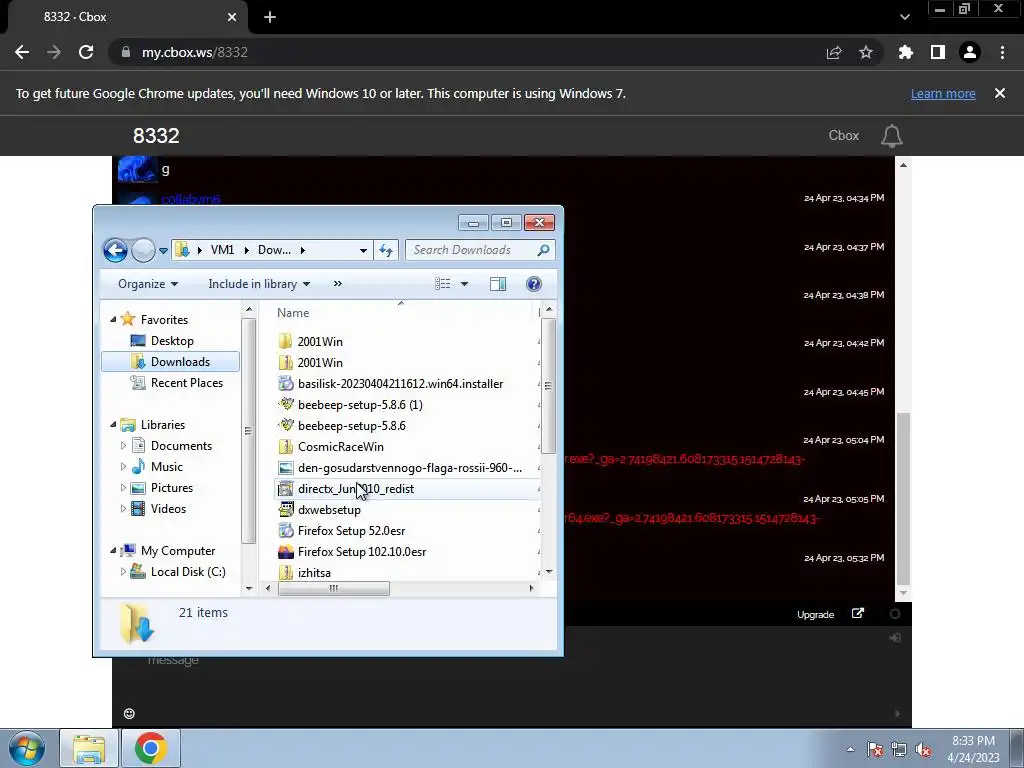Collapse the Libraries tree group

(x=113, y=424)
